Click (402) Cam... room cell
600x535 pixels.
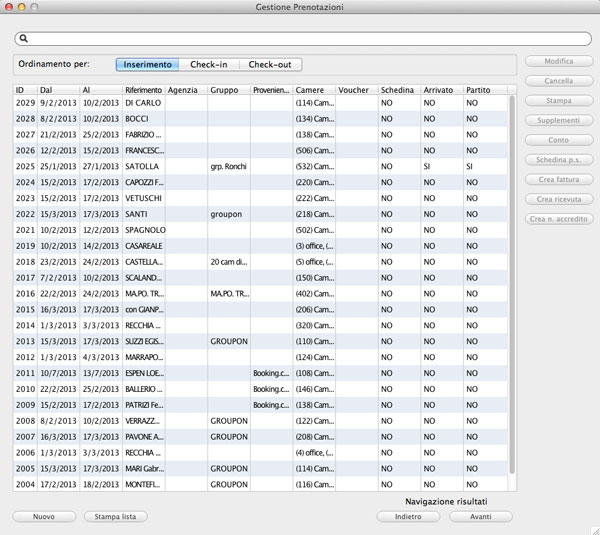[314, 294]
